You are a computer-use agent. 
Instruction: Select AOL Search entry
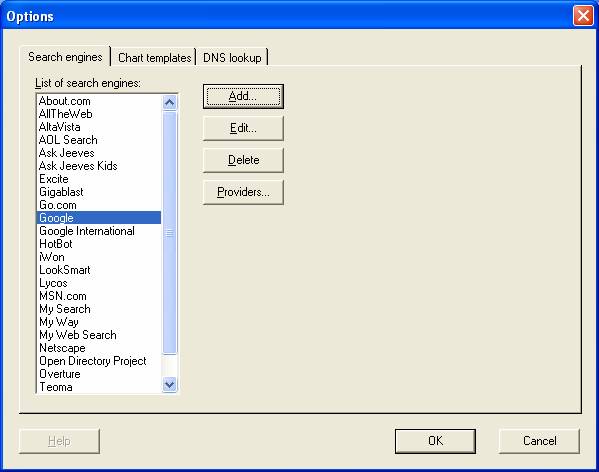click(99, 140)
